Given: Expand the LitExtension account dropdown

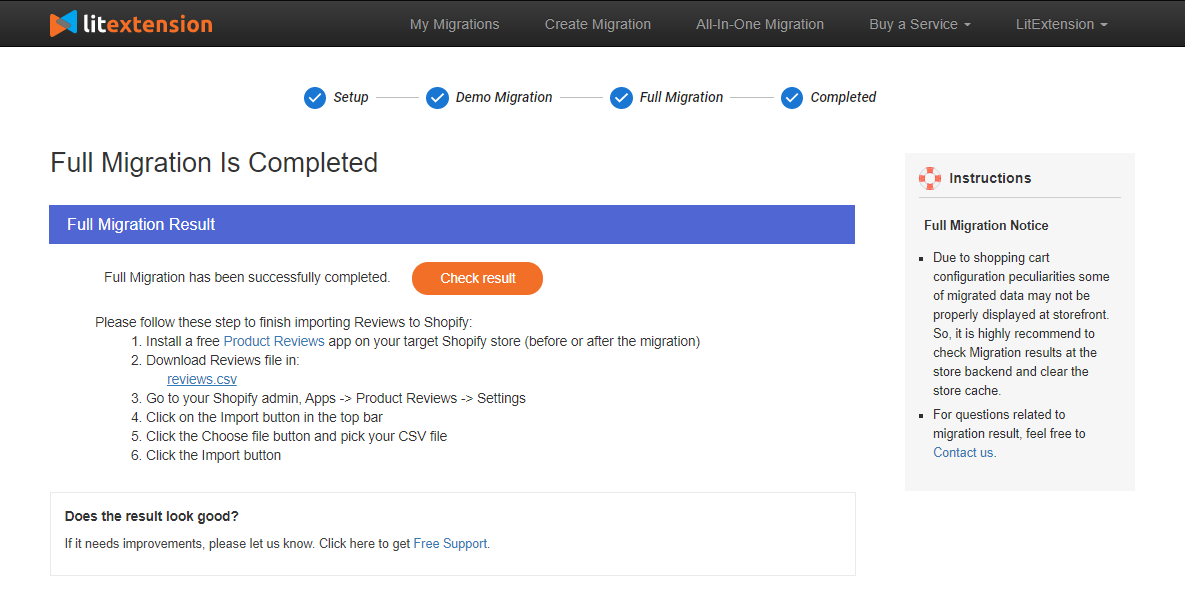Looking at the screenshot, I should click(1061, 24).
